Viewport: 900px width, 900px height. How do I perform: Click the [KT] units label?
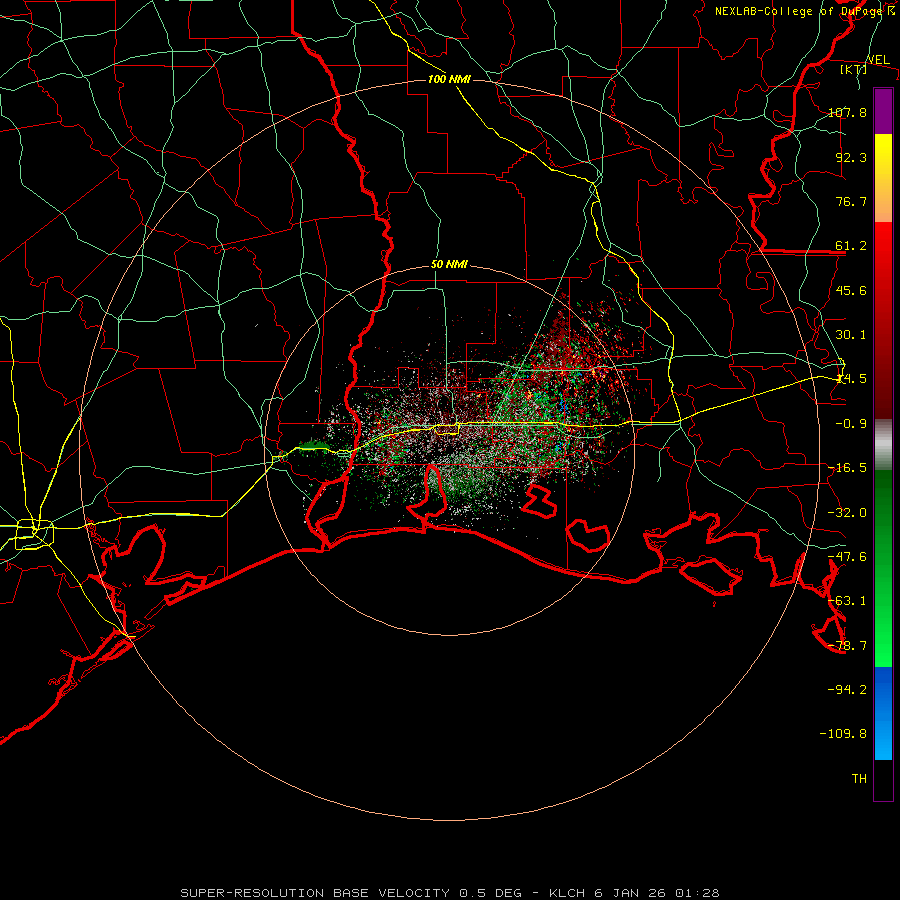(854, 69)
